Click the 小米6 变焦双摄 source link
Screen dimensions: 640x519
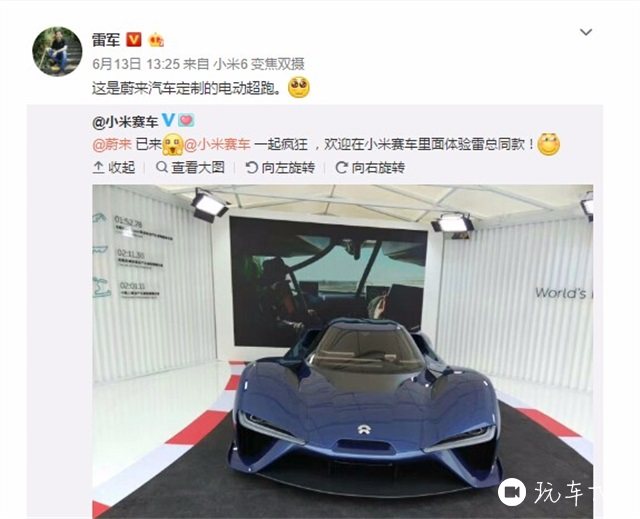pyautogui.click(x=260, y=64)
